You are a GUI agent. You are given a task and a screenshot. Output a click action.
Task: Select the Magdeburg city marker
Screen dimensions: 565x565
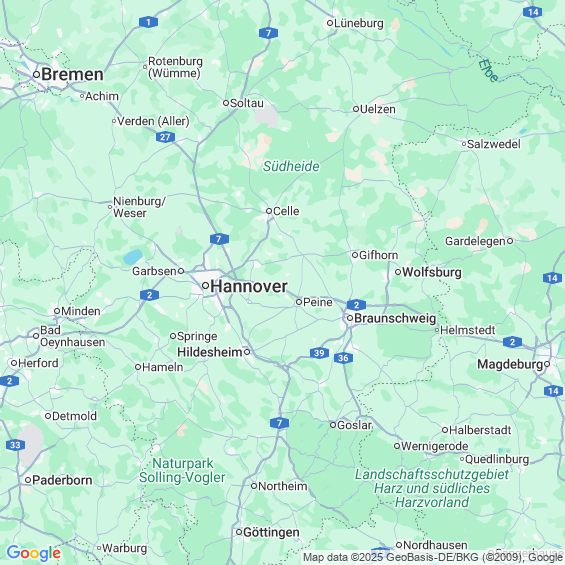(x=547, y=364)
